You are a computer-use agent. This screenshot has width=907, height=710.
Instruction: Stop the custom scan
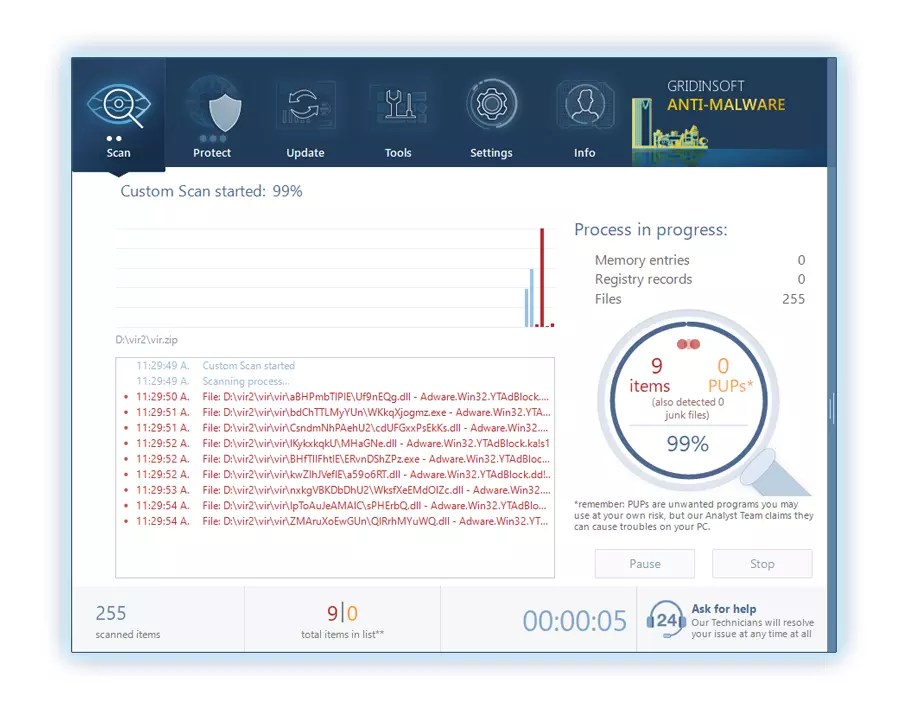tap(762, 563)
